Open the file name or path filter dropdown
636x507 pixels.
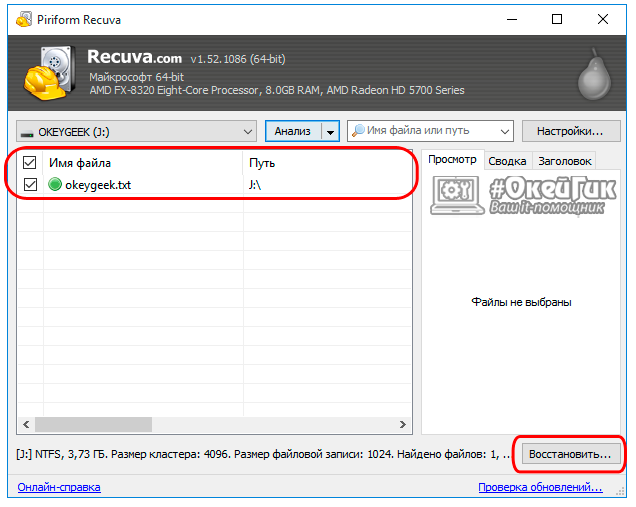tap(505, 131)
